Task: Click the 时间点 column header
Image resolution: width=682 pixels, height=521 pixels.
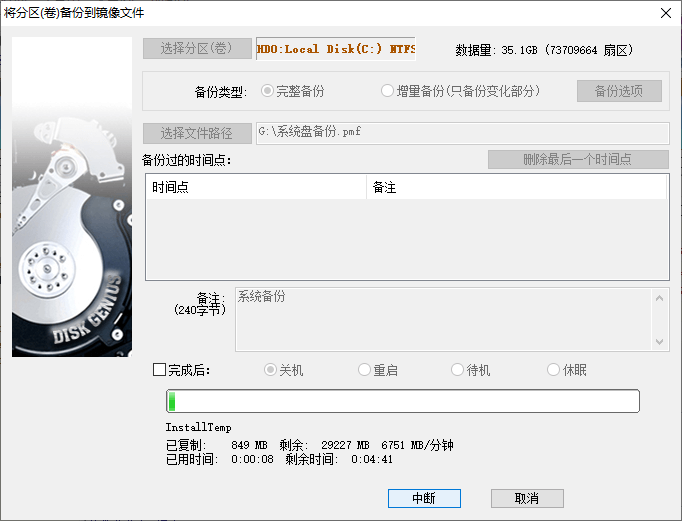Action: point(256,187)
